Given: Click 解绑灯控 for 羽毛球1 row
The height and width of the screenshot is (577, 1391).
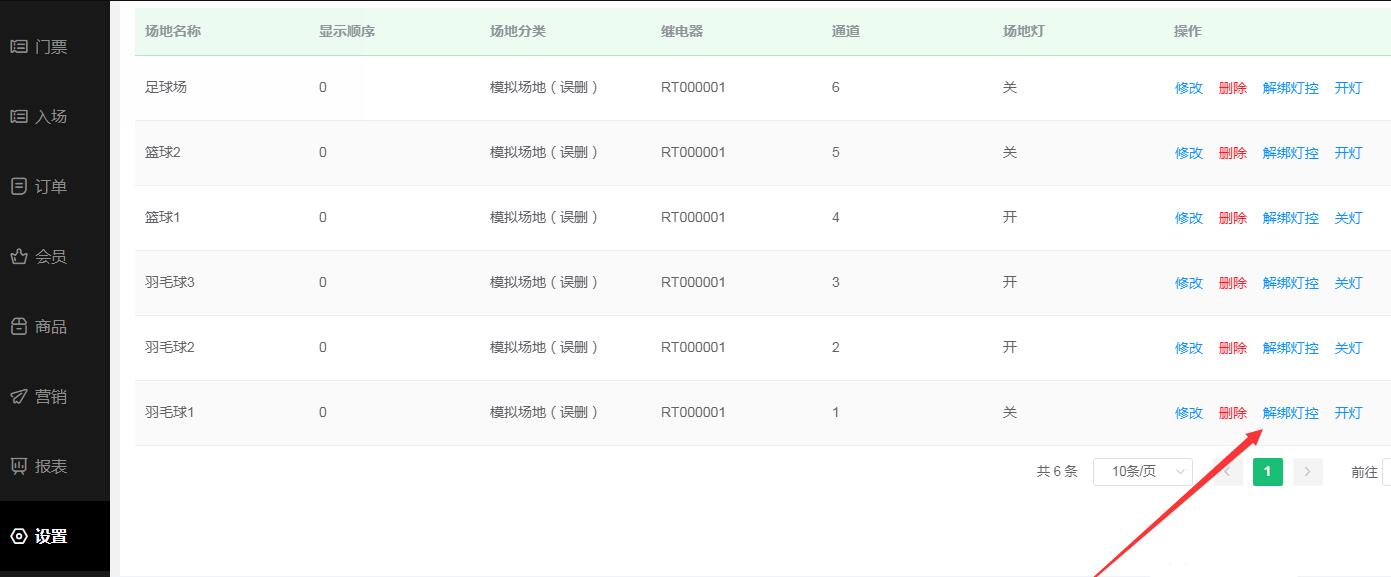Looking at the screenshot, I should pyautogui.click(x=1290, y=413).
